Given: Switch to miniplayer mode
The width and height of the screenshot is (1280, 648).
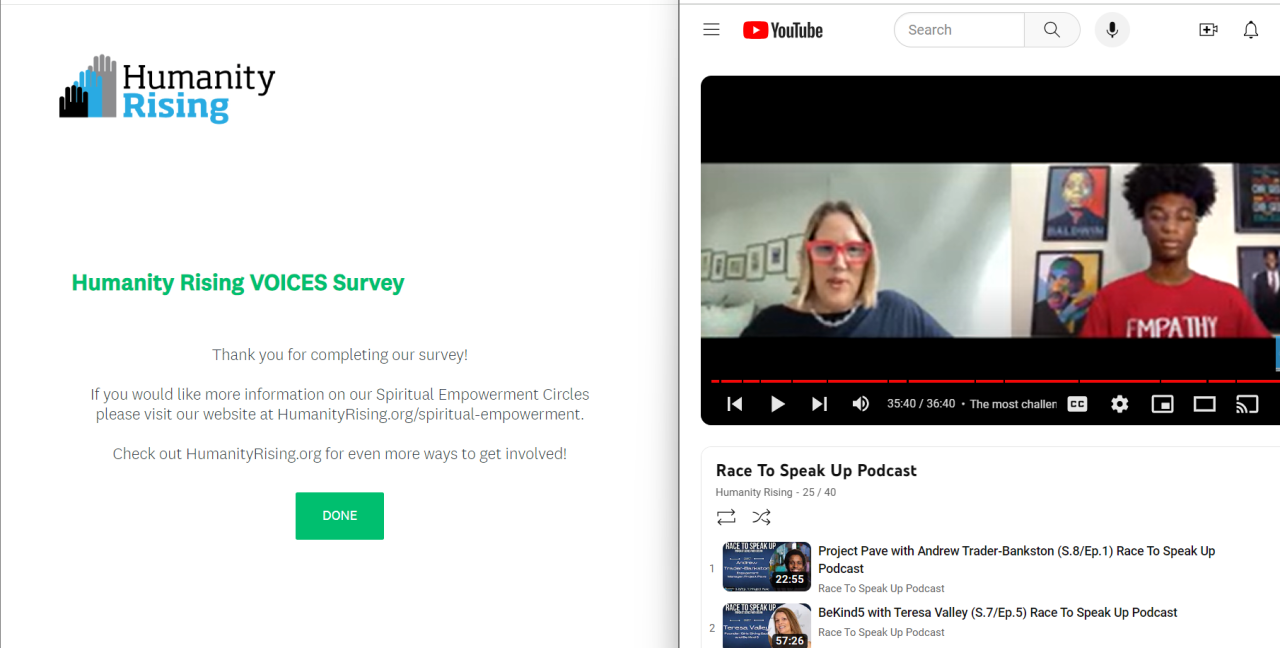Looking at the screenshot, I should (1162, 404).
